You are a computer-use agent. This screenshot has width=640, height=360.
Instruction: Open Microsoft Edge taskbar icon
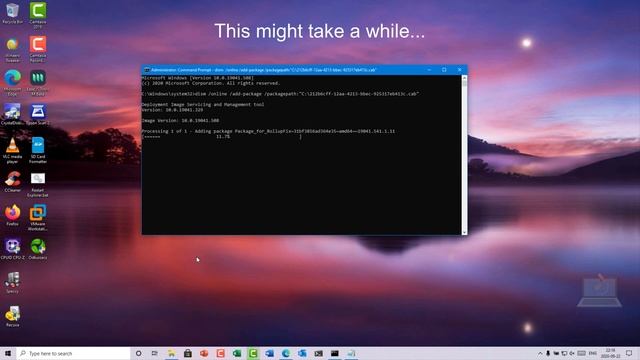pos(286,353)
